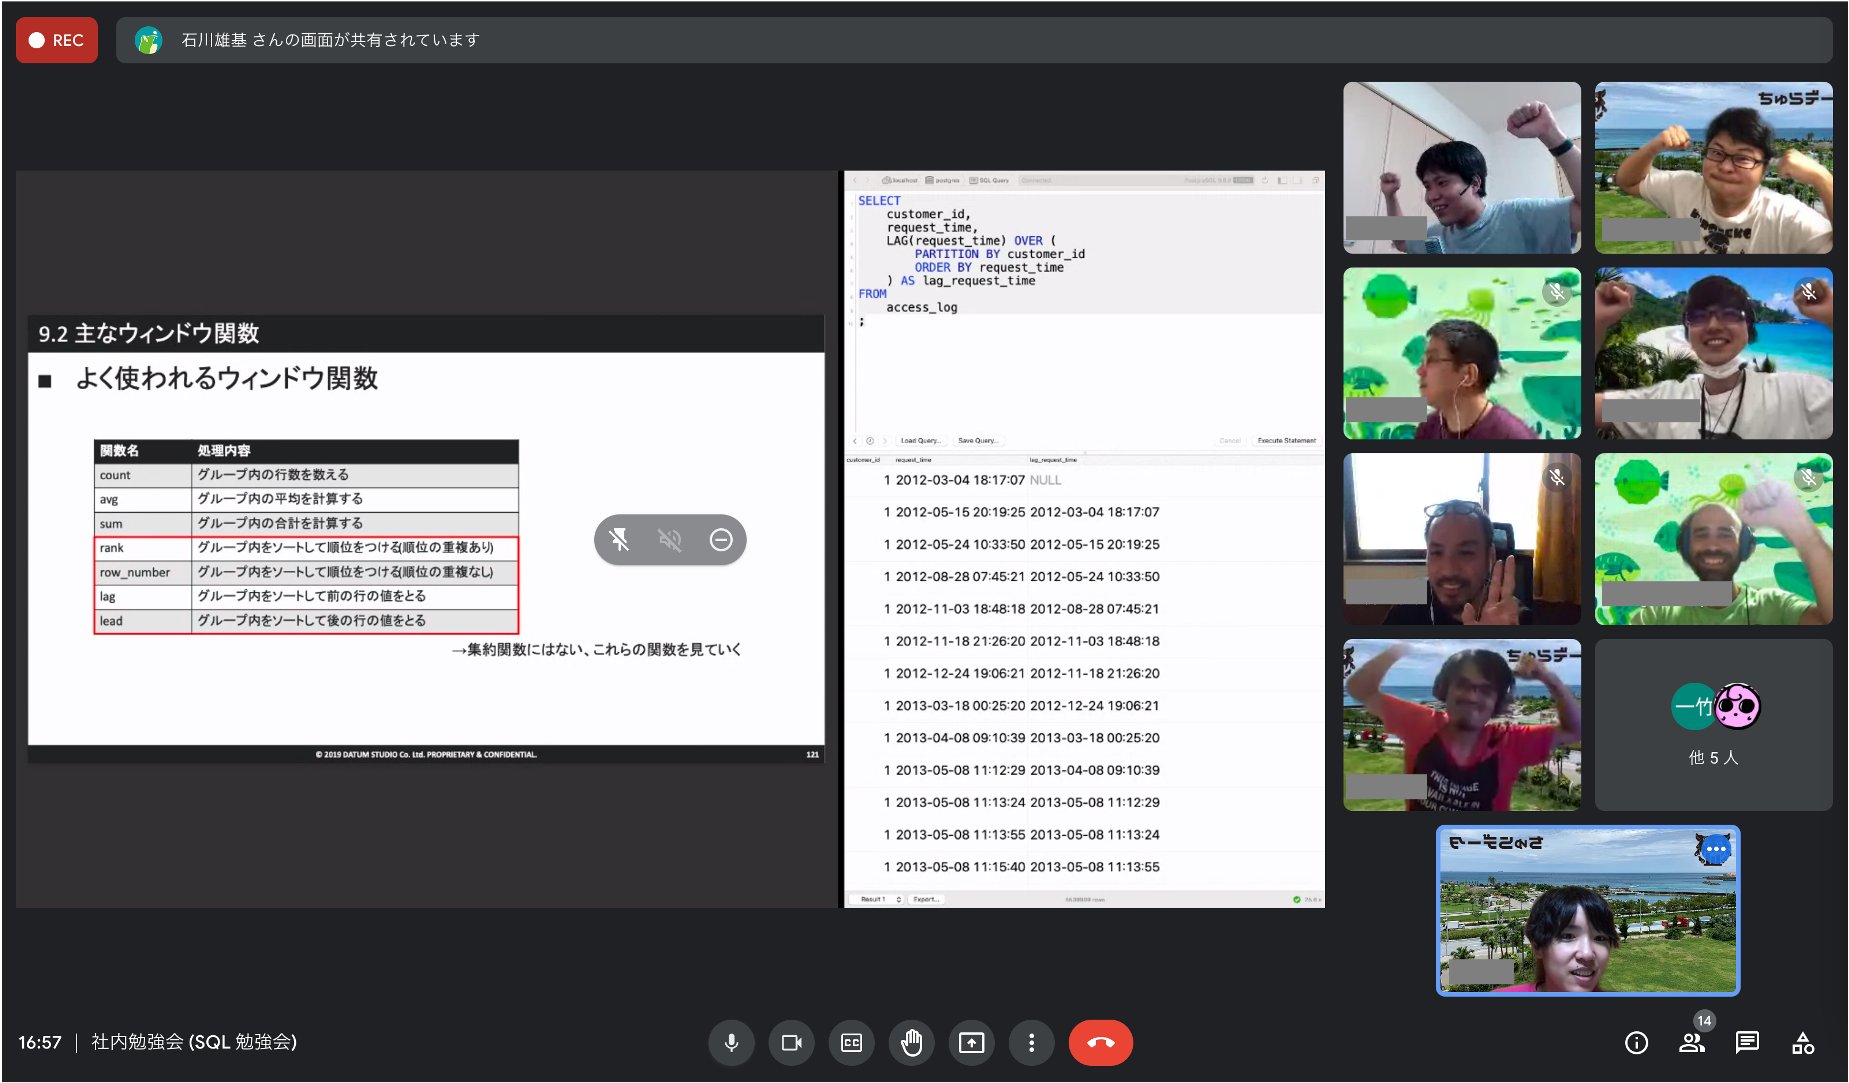
Task: Toggle the camera button
Action: tap(791, 1043)
